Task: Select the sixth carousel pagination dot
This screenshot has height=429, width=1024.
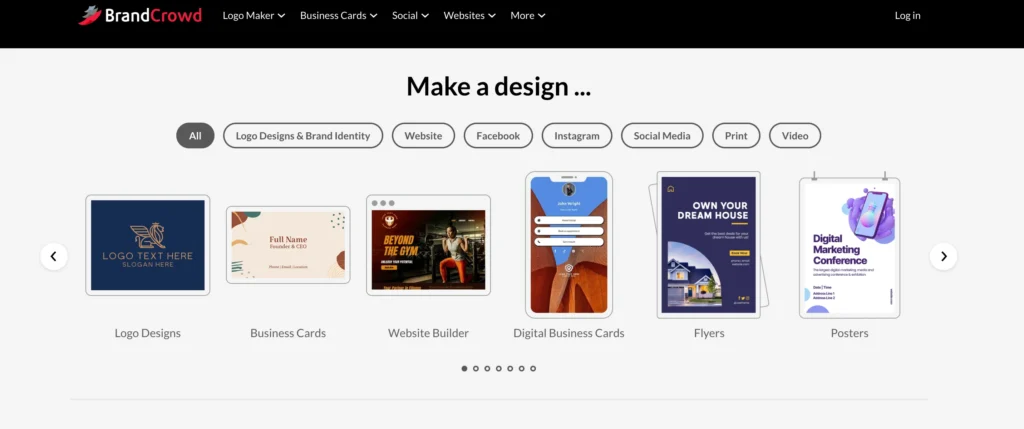Action: pos(522,368)
